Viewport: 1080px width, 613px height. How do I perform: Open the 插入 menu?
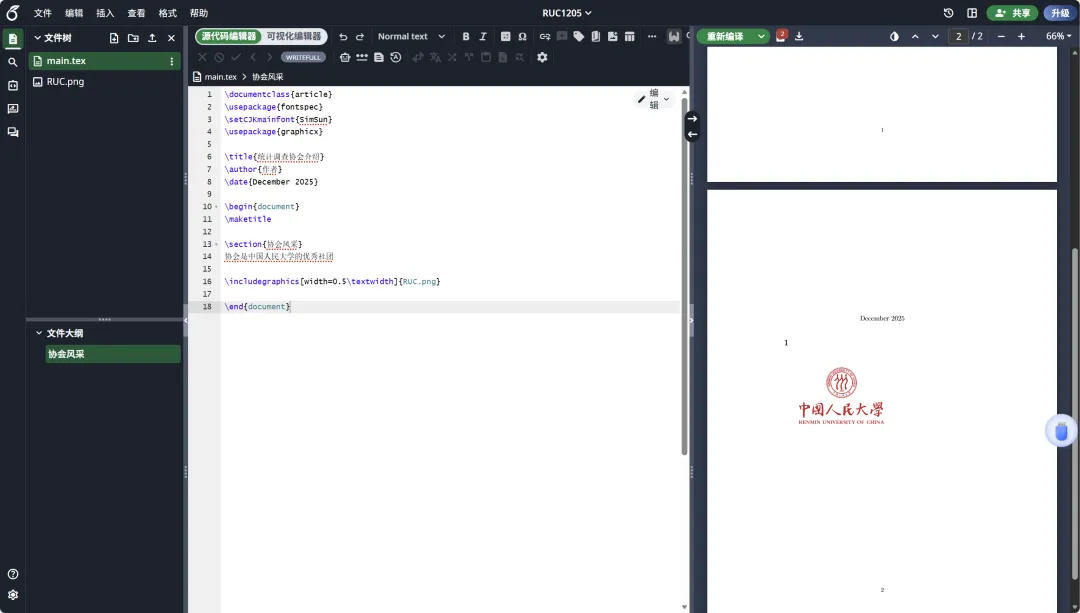[x=105, y=13]
